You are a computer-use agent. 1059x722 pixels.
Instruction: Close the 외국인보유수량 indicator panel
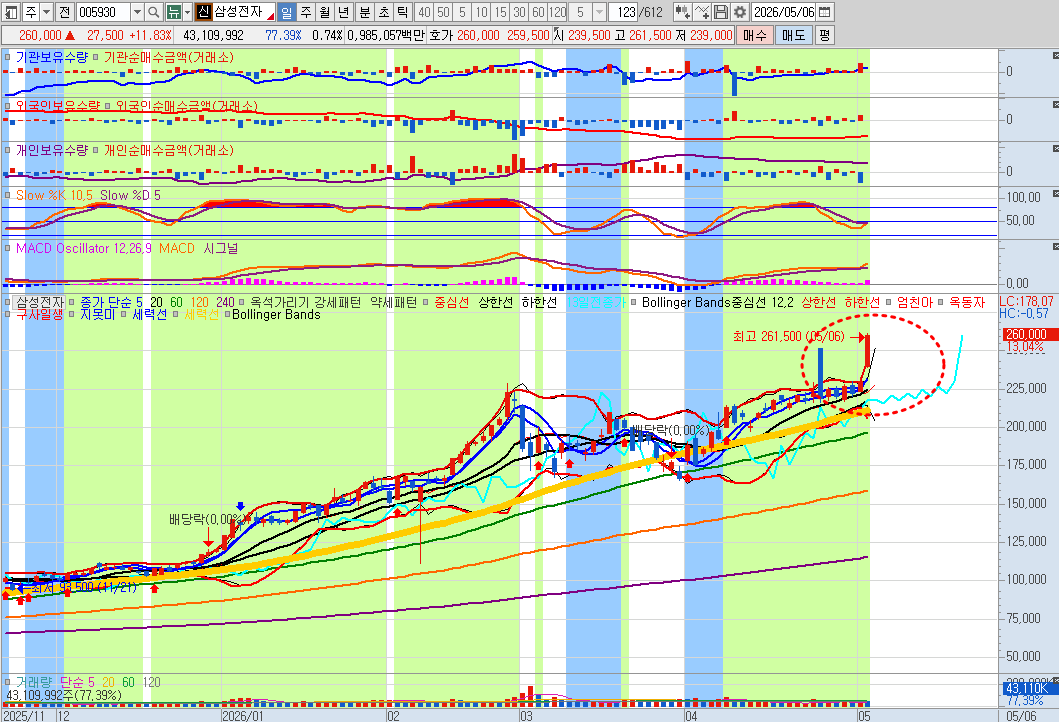point(1055,104)
